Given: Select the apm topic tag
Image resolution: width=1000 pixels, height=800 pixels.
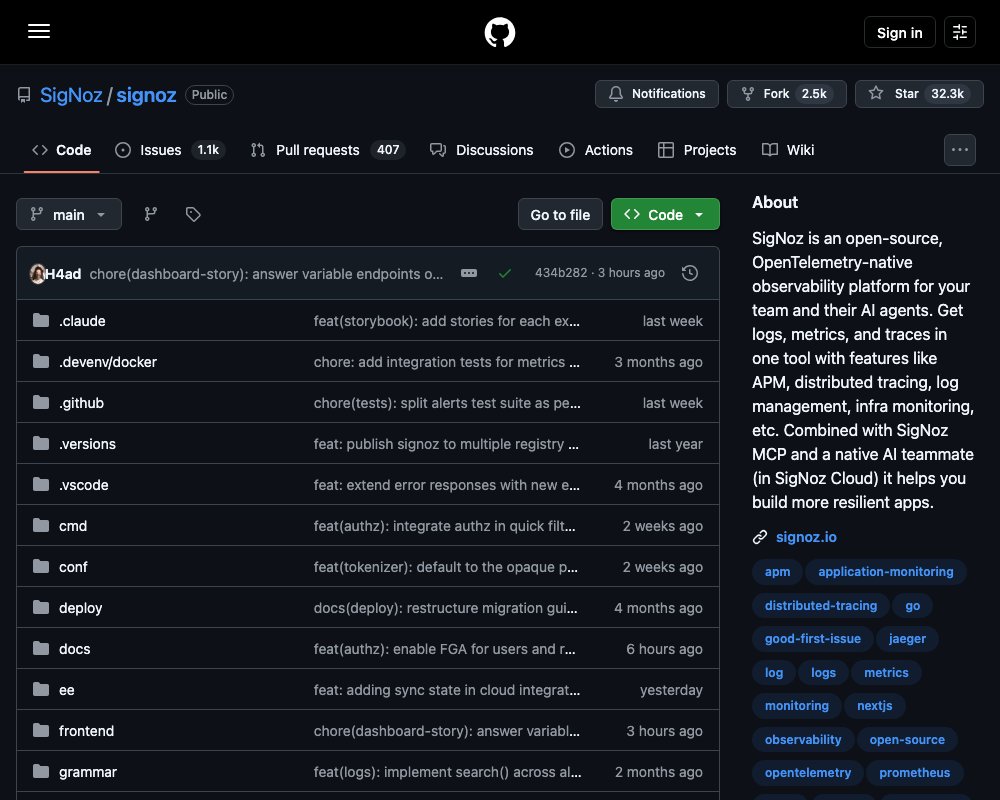Looking at the screenshot, I should [x=777, y=572].
